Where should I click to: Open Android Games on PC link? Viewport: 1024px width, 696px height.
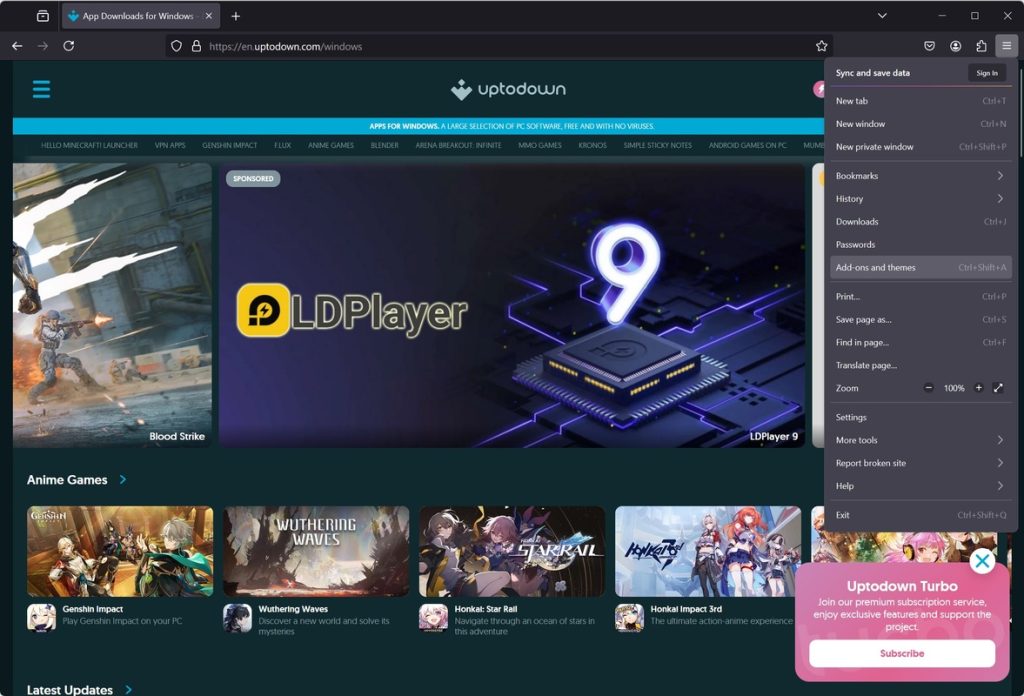click(x=747, y=145)
